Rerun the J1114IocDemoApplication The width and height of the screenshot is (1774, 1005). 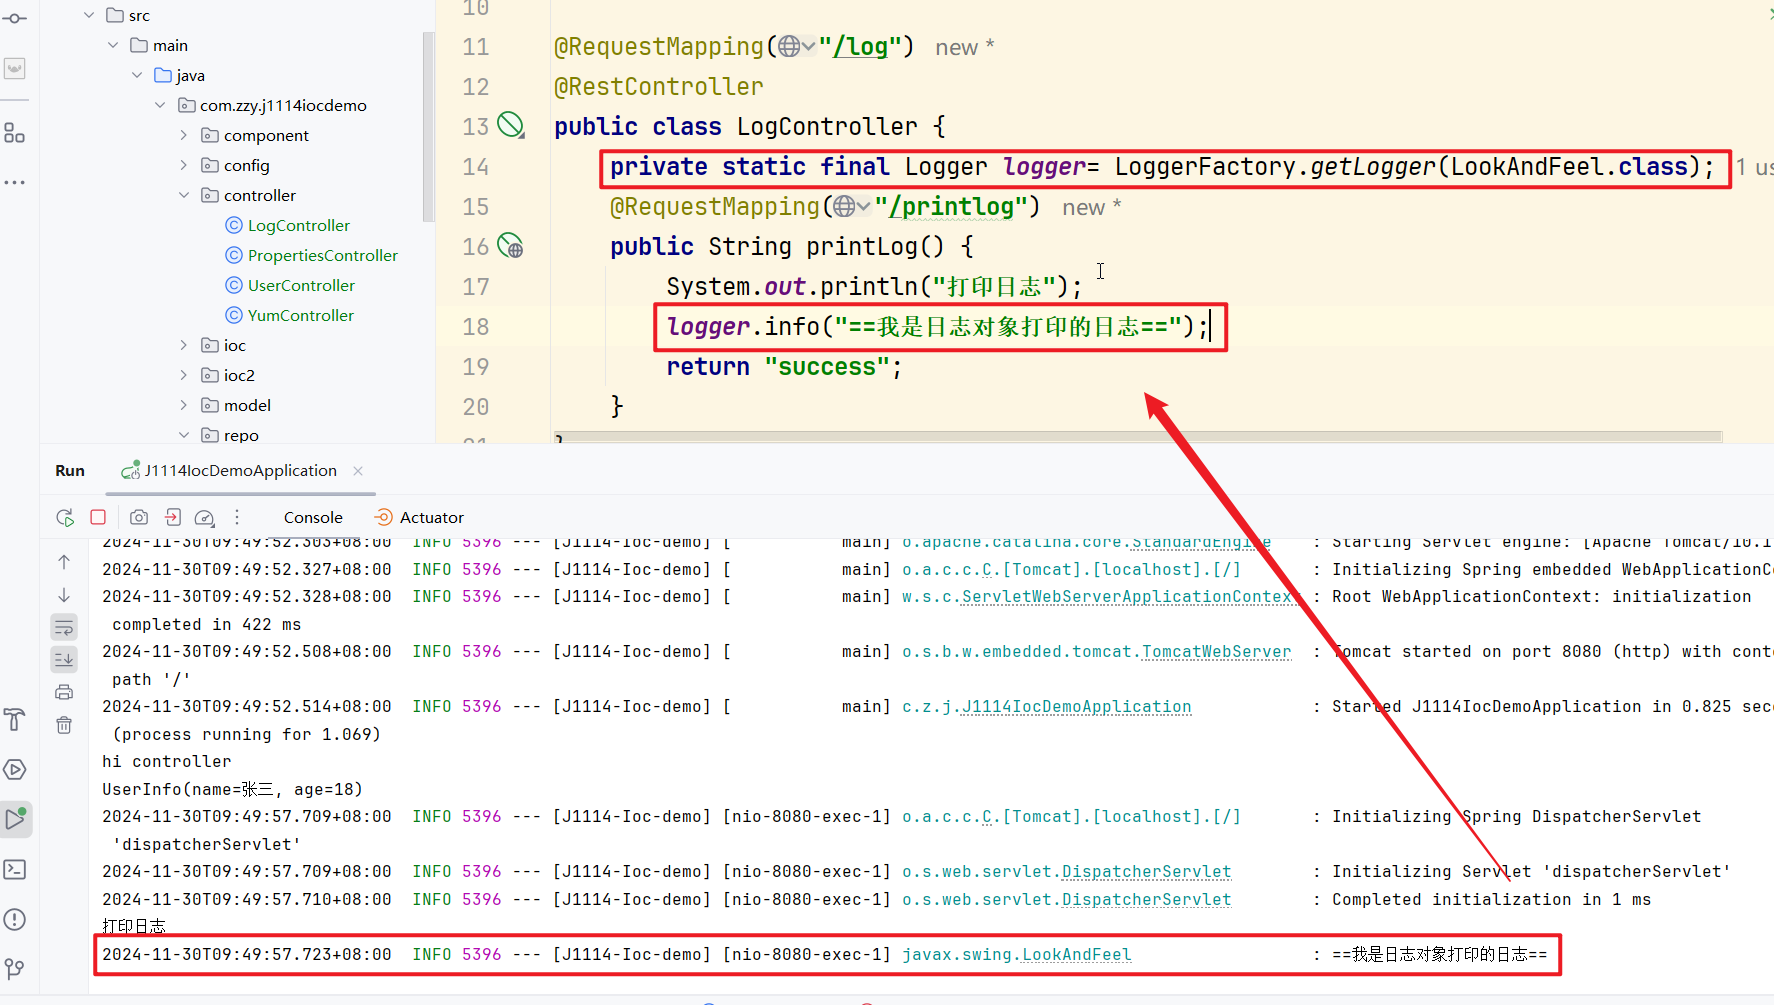[x=65, y=517]
